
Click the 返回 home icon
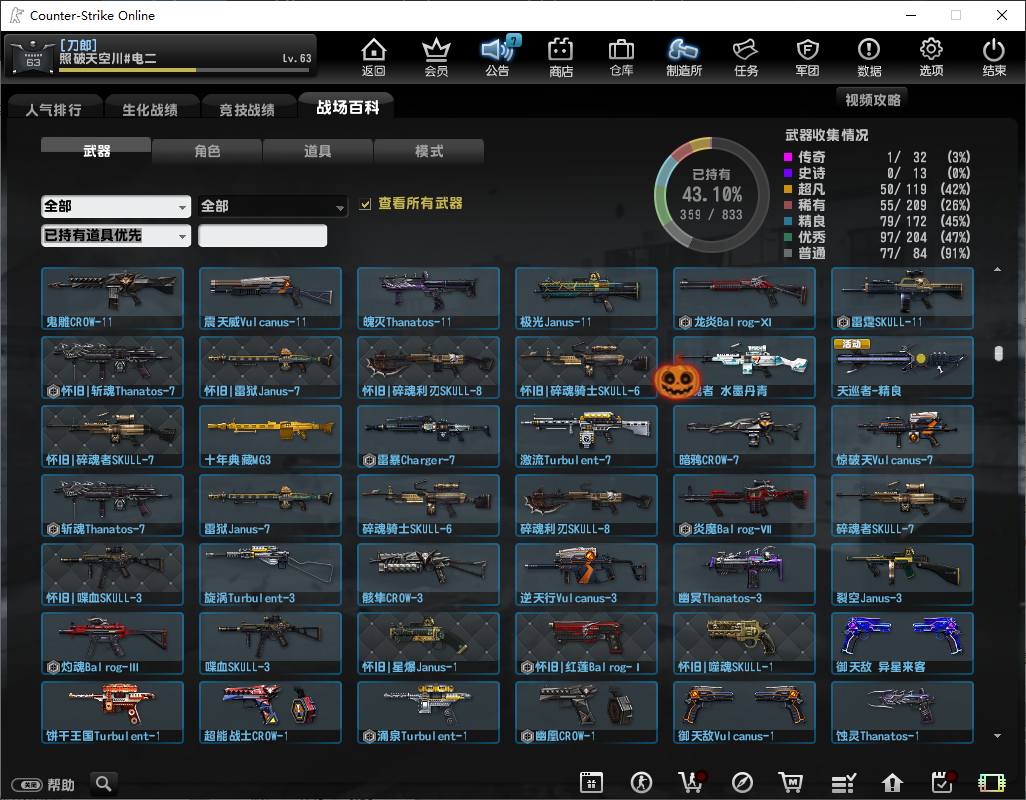374,57
